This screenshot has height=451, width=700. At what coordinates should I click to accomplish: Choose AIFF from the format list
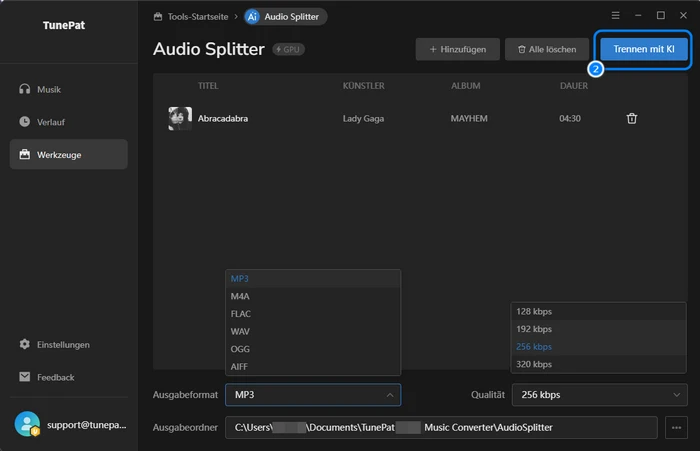[x=313, y=367]
